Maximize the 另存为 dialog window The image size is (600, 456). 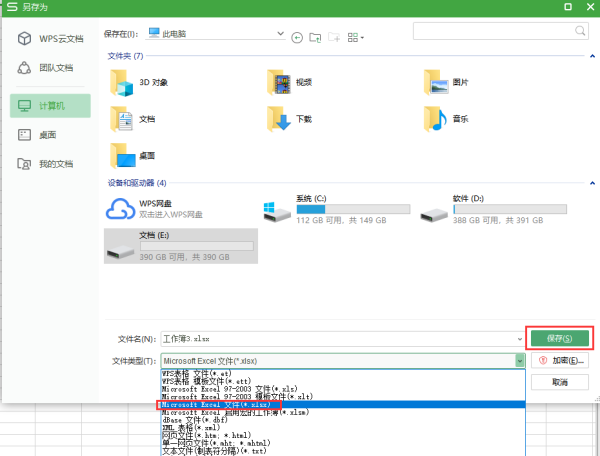coord(568,7)
